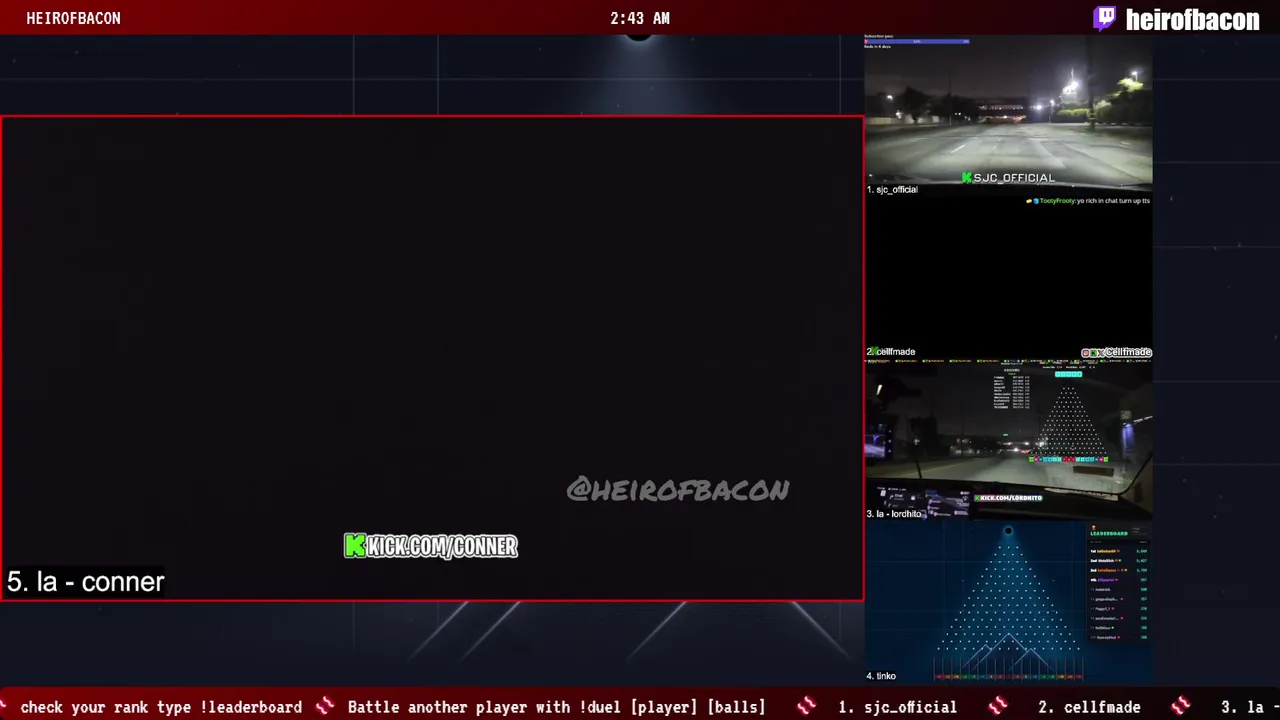Click the subscriber goal bar in sjc_official feed
The width and height of the screenshot is (1280, 720).
[917, 41]
